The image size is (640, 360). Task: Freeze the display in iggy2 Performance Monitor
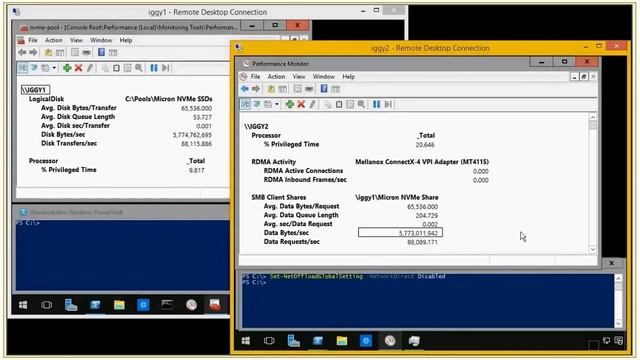(x=376, y=104)
